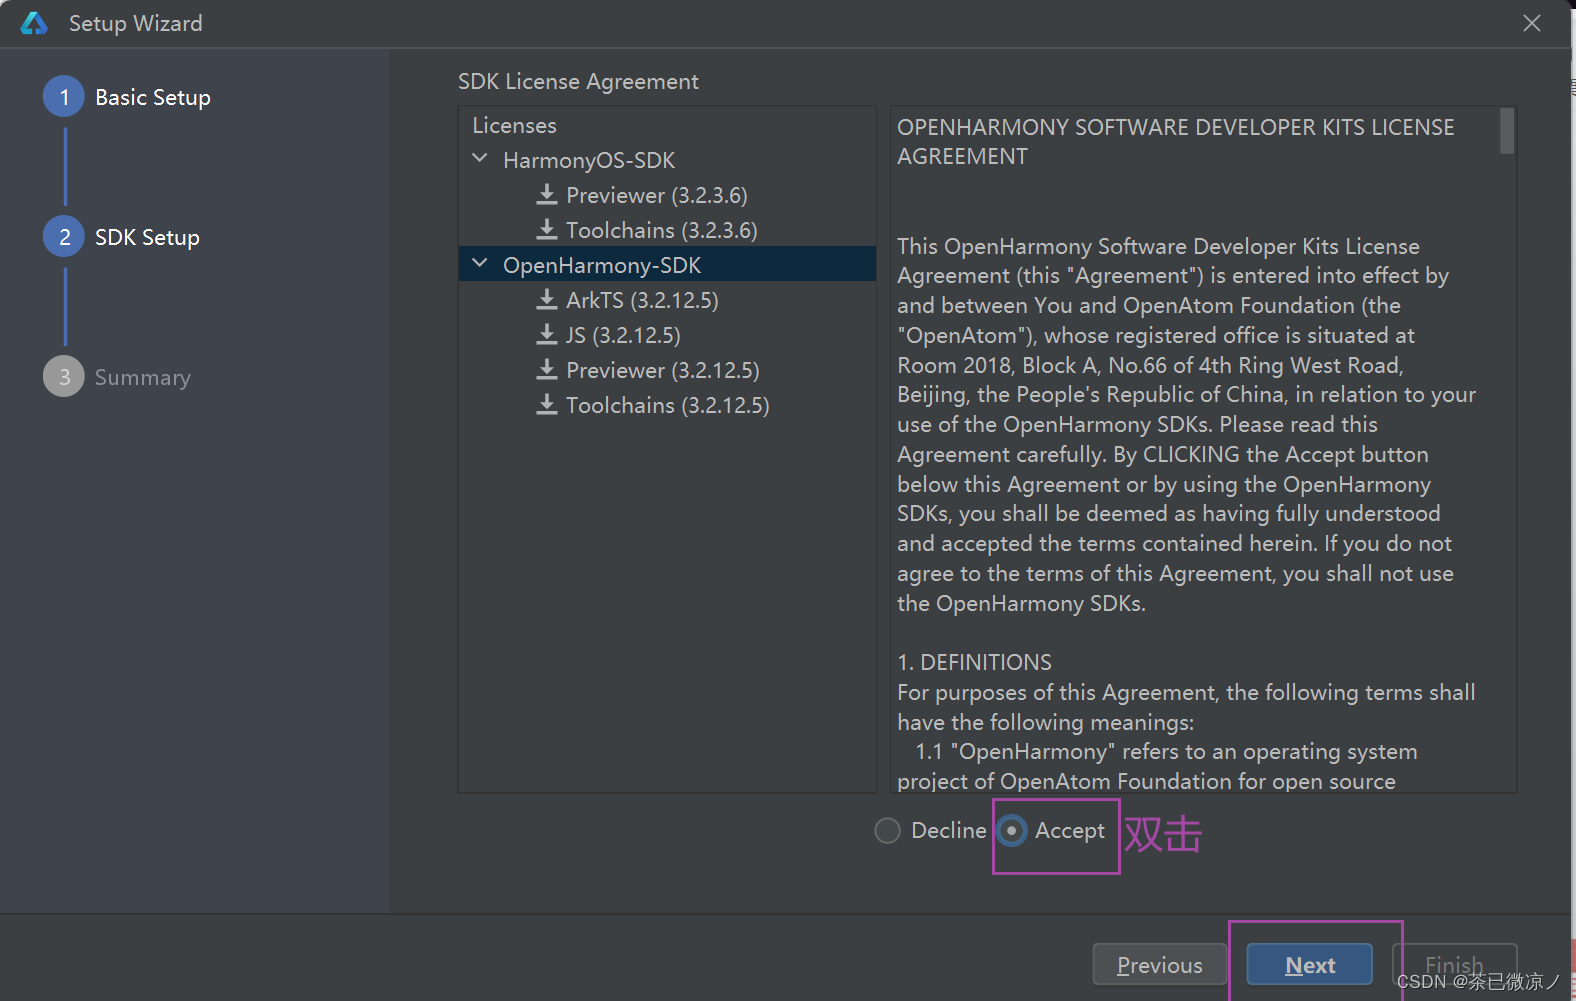Click download icon beside Toolchains (3.2.3.6)

pyautogui.click(x=547, y=229)
